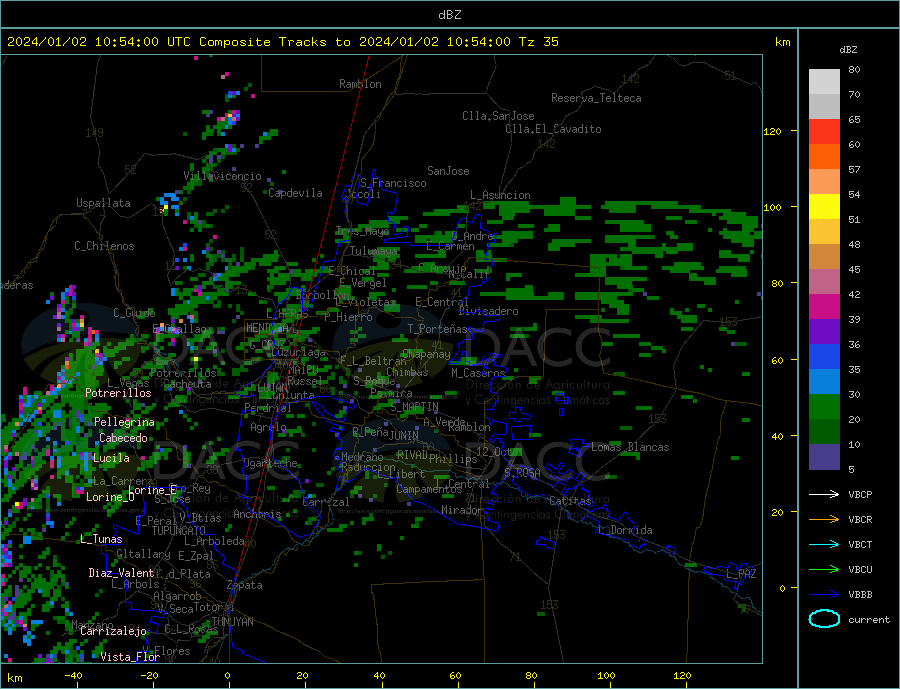The height and width of the screenshot is (689, 900).
Task: Click the 'Lomas_Blancas' map label
Action: pyautogui.click(x=630, y=447)
